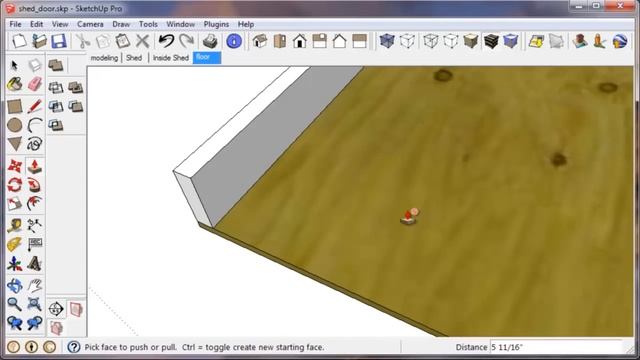The height and width of the screenshot is (360, 640).
Task: Choose the Circle tool
Action: click(x=15, y=125)
